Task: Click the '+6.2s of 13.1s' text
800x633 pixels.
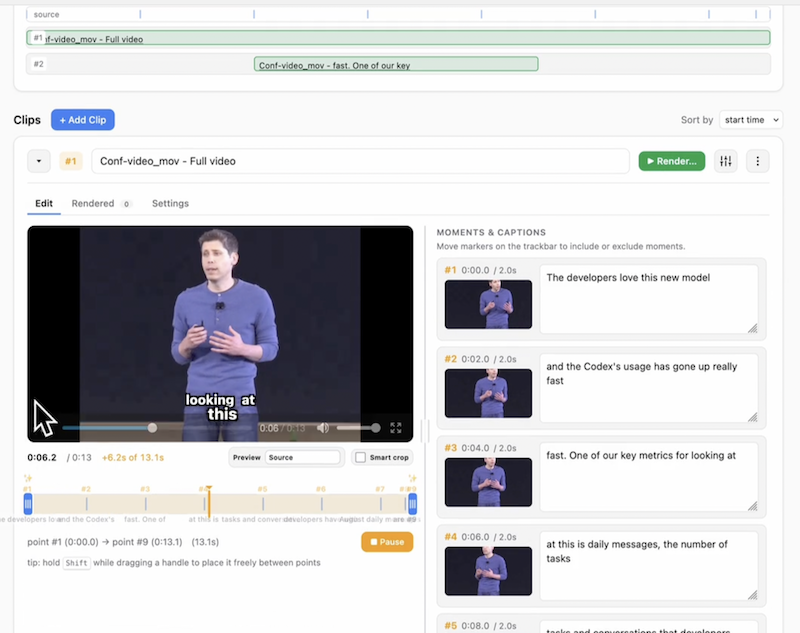Action: click(133, 458)
